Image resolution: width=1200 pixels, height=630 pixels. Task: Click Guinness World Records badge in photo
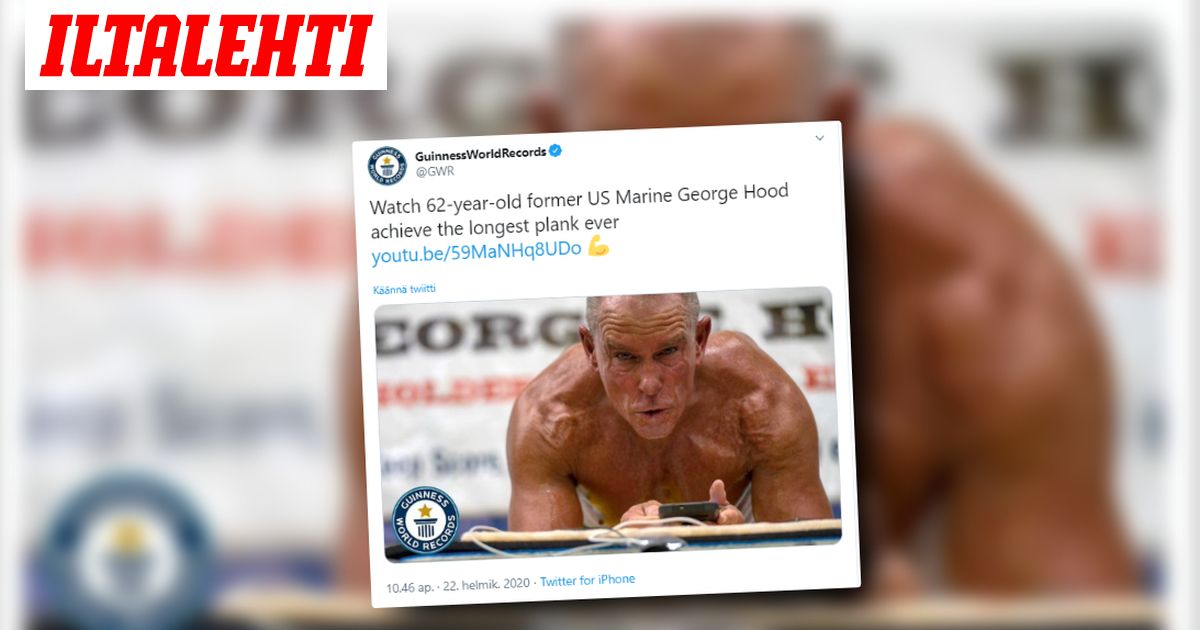click(424, 520)
